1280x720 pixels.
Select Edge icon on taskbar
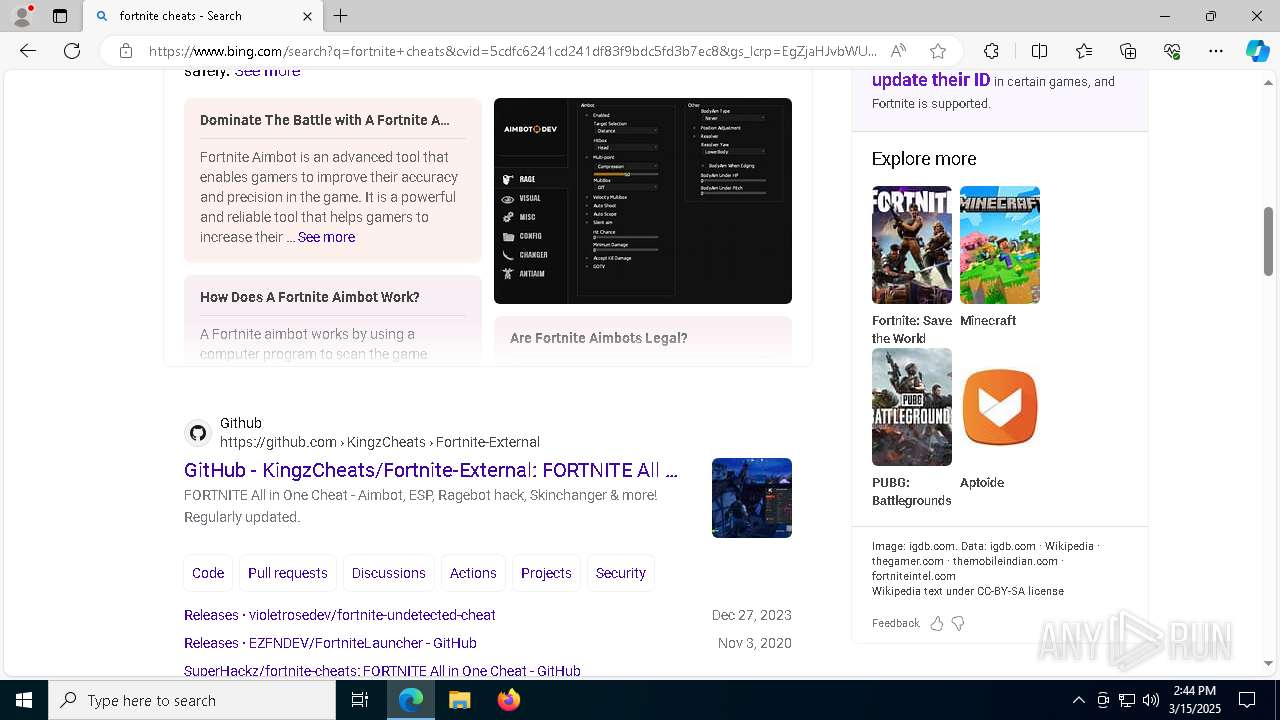411,700
